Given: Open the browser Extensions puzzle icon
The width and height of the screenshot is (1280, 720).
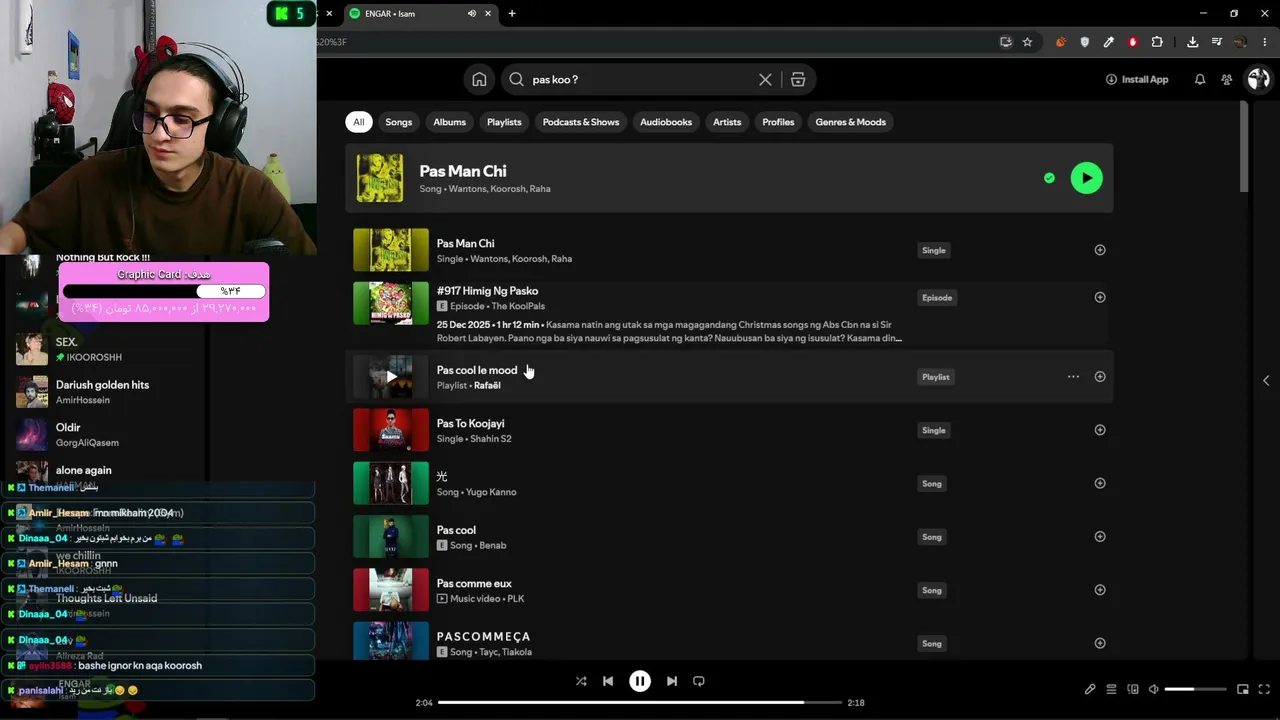Looking at the screenshot, I should point(1157,42).
